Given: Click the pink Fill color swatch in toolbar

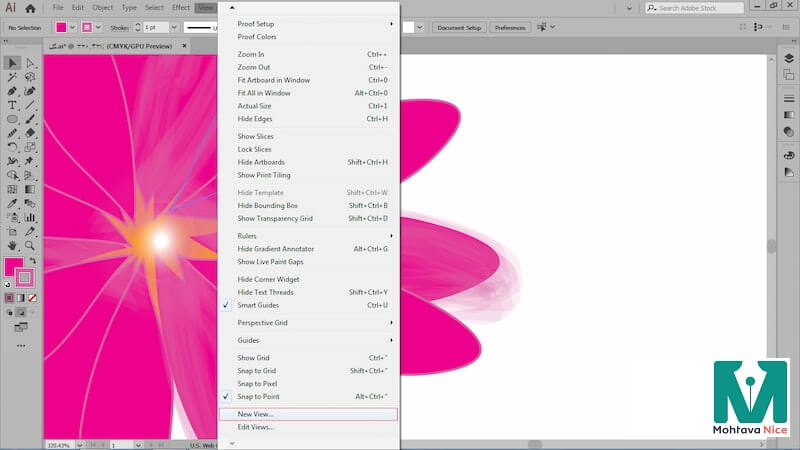Looking at the screenshot, I should (x=14, y=267).
